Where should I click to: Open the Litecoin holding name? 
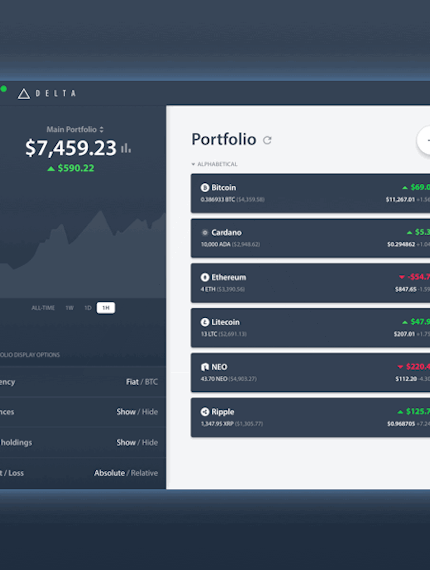(226, 322)
